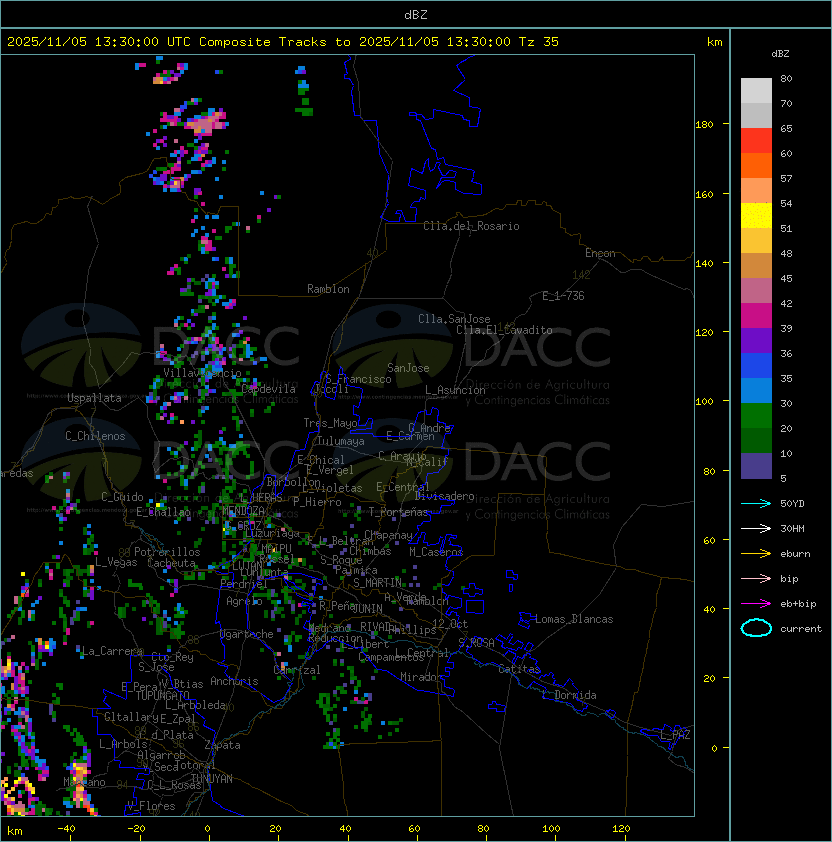This screenshot has height=842, width=832.
Task: Click the Tulumaya label
Action: point(341,441)
